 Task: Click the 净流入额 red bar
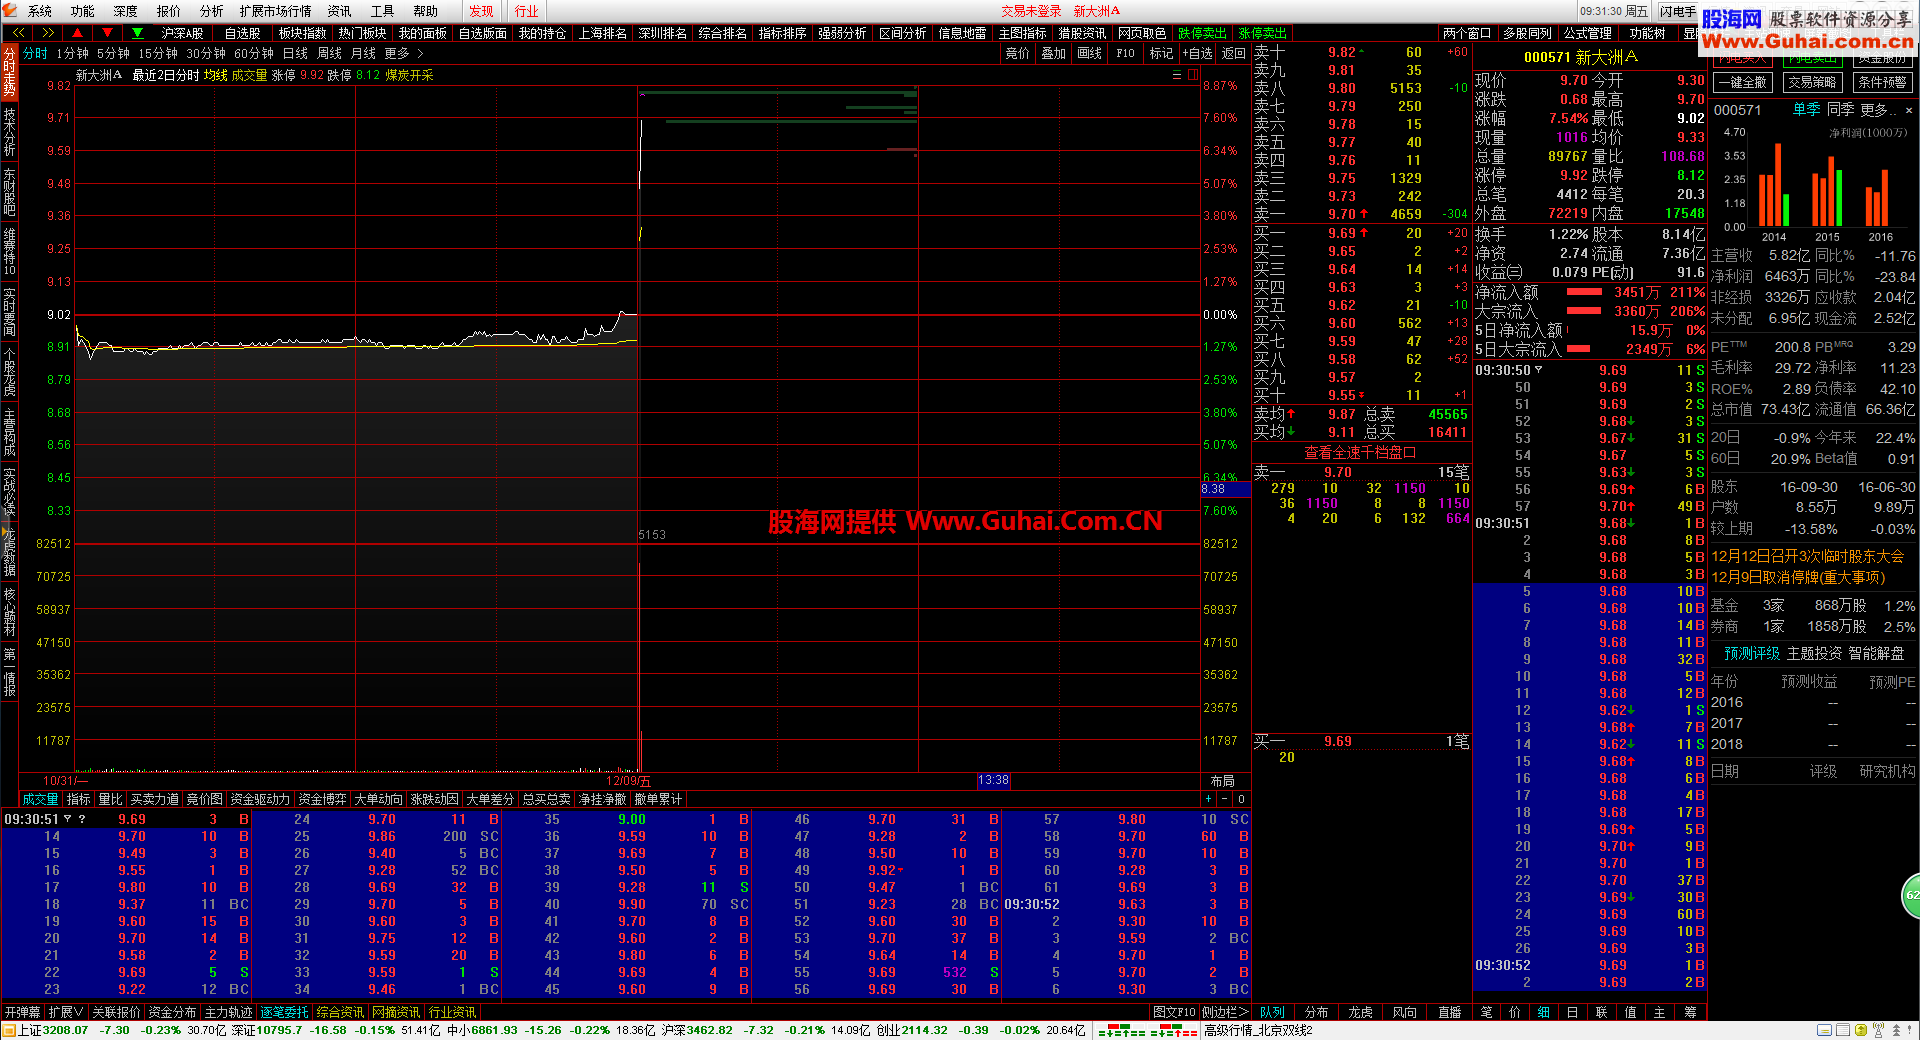(x=1584, y=292)
